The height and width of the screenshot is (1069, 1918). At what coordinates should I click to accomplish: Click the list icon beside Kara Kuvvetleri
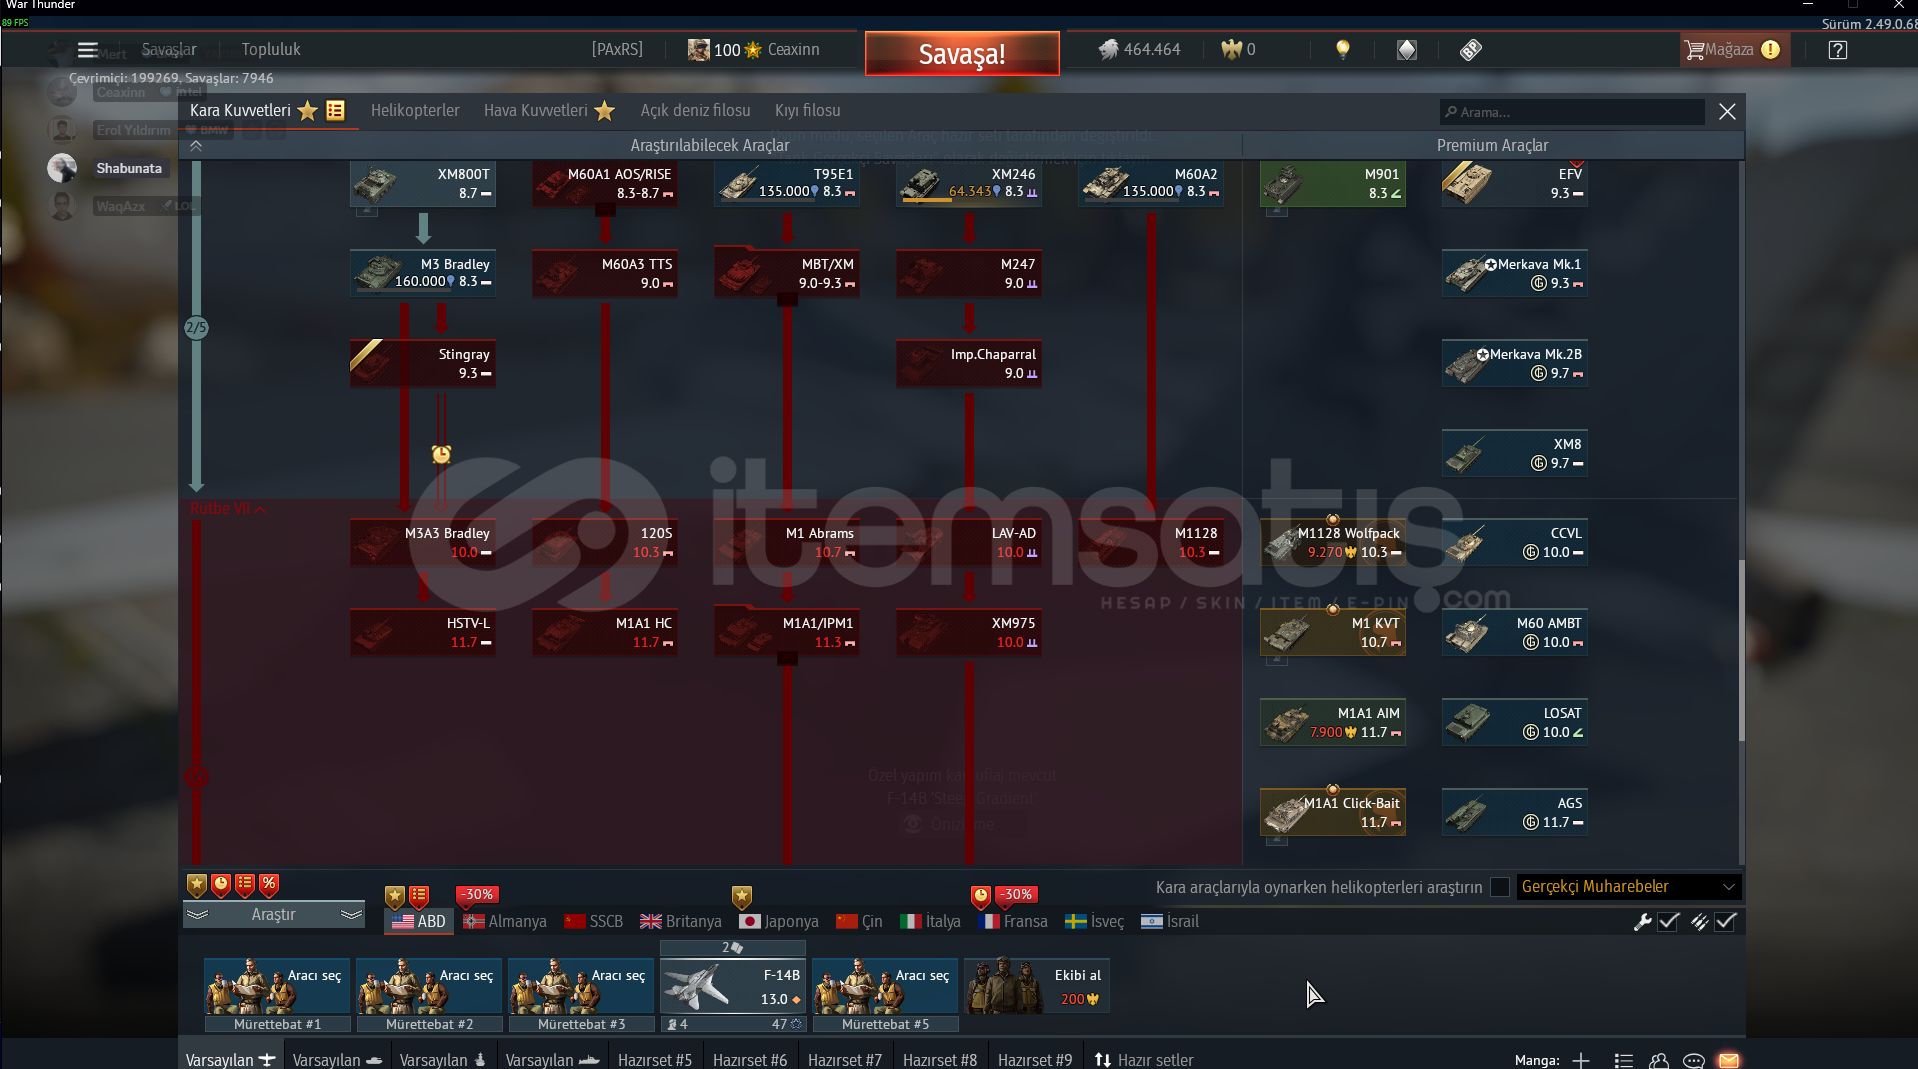click(335, 110)
